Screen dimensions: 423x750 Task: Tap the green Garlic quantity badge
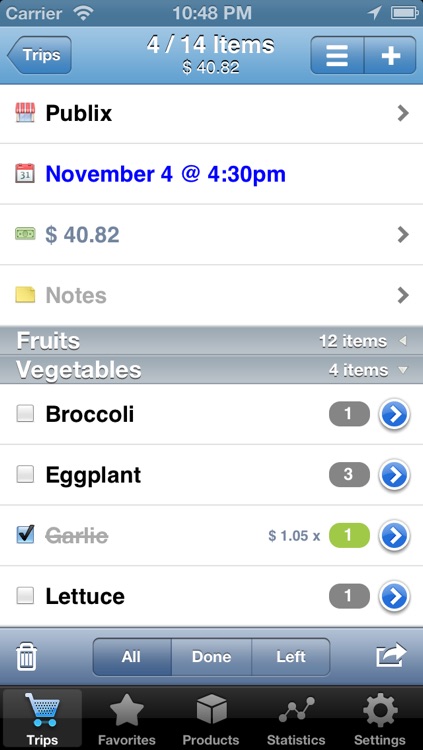349,536
